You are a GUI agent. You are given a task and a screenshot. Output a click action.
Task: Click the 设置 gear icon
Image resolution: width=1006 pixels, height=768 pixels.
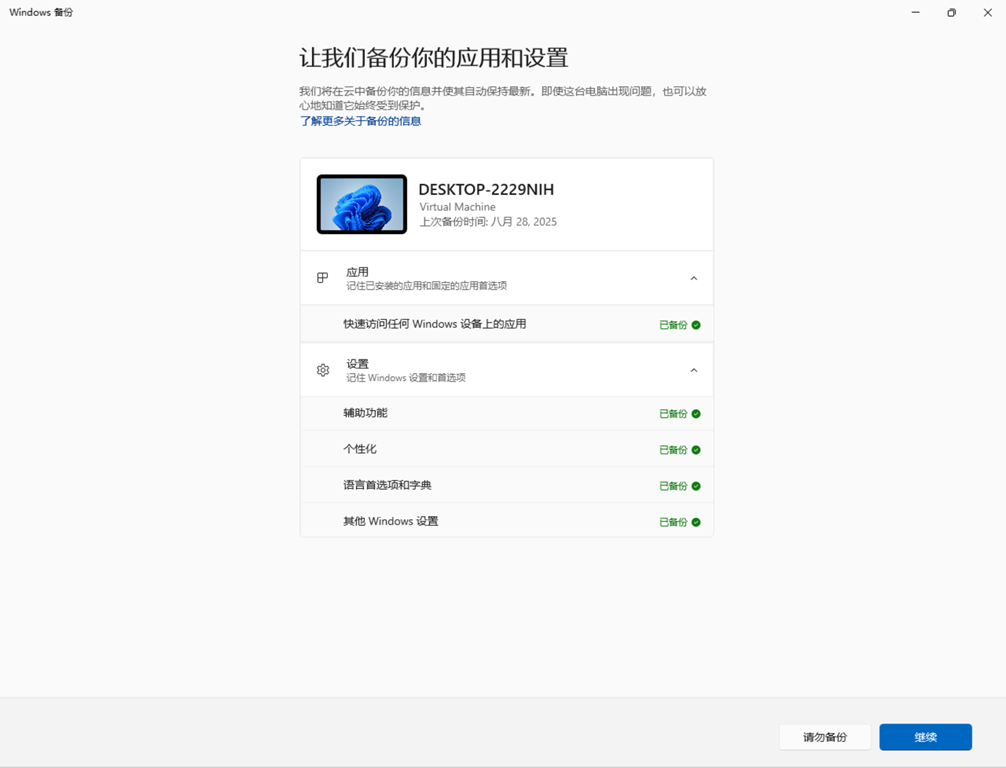(323, 370)
